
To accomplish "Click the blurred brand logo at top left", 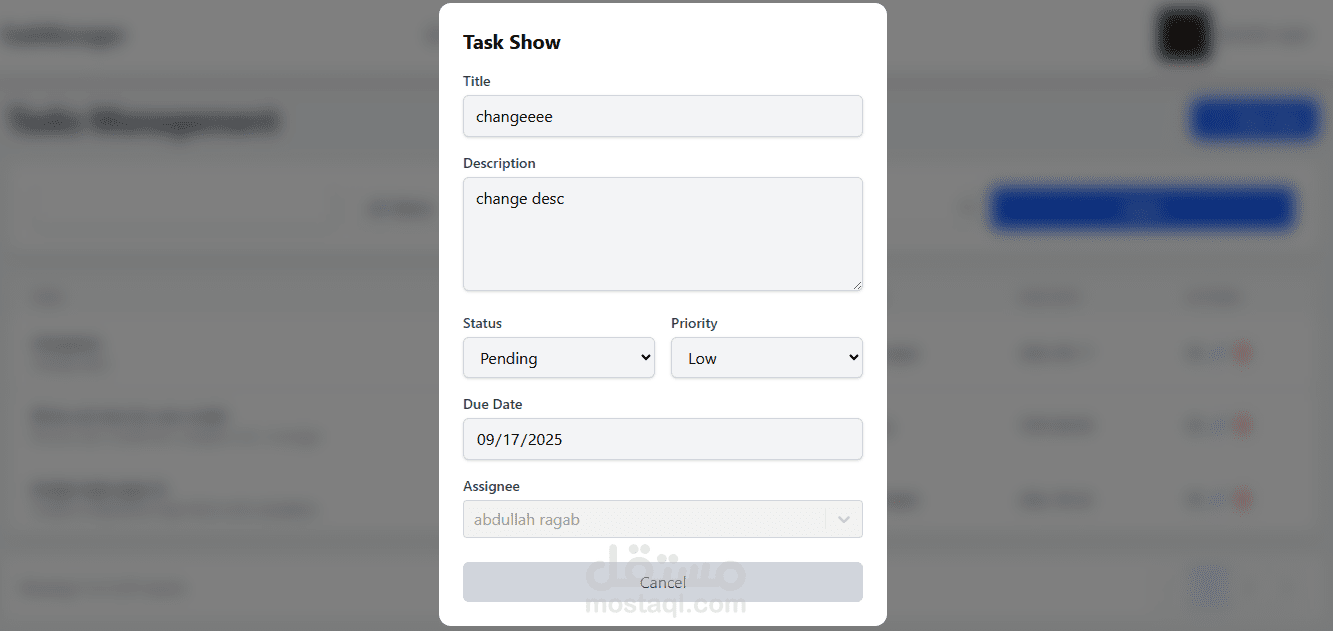I will (64, 36).
